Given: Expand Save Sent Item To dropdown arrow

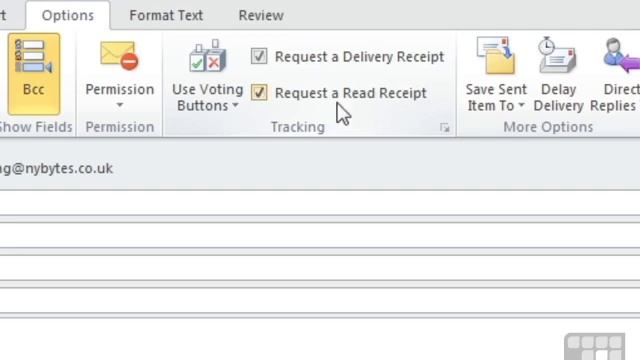Looking at the screenshot, I should (x=521, y=106).
